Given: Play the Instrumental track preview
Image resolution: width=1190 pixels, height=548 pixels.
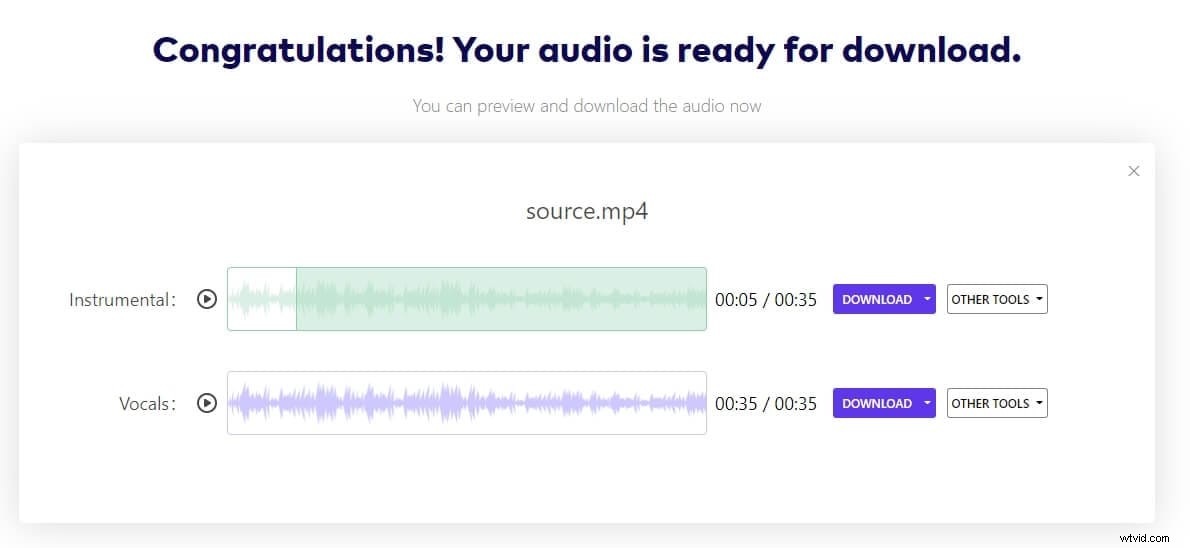Looking at the screenshot, I should pos(206,299).
